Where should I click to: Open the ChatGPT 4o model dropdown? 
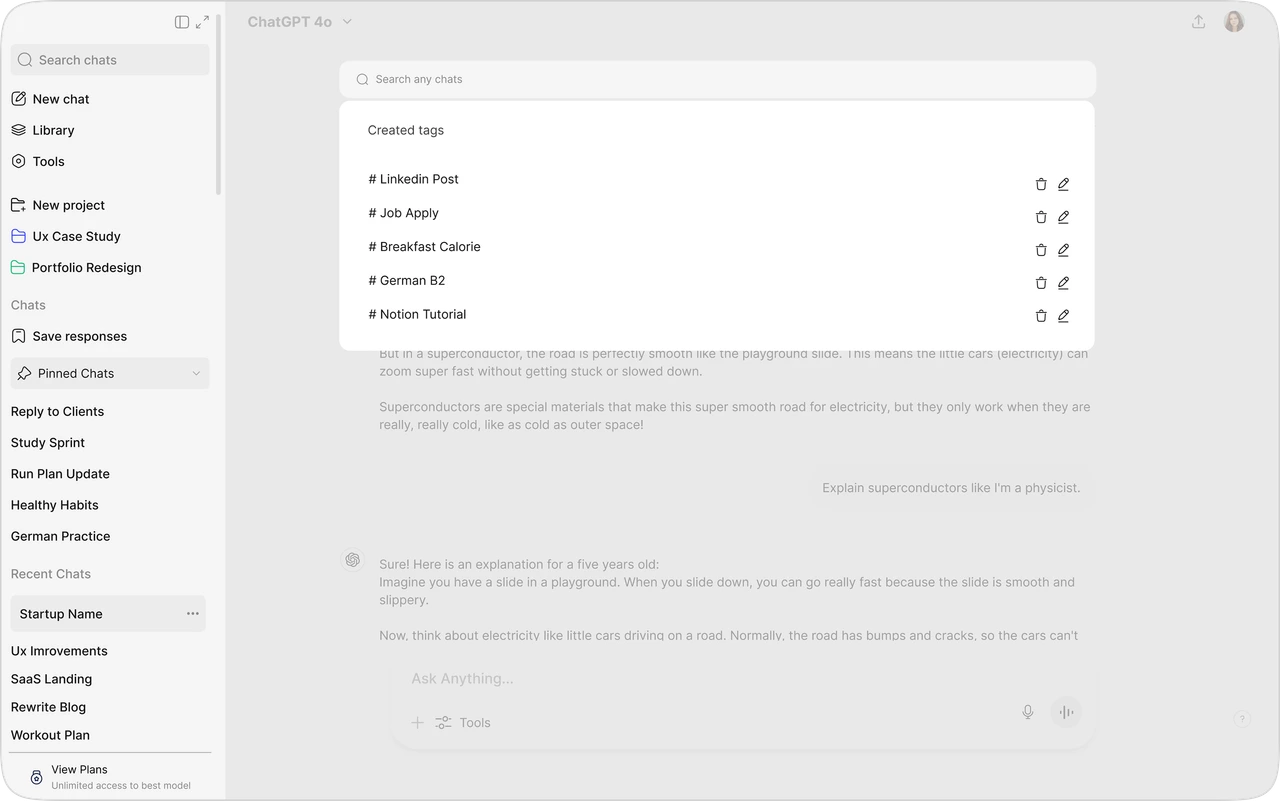click(300, 22)
